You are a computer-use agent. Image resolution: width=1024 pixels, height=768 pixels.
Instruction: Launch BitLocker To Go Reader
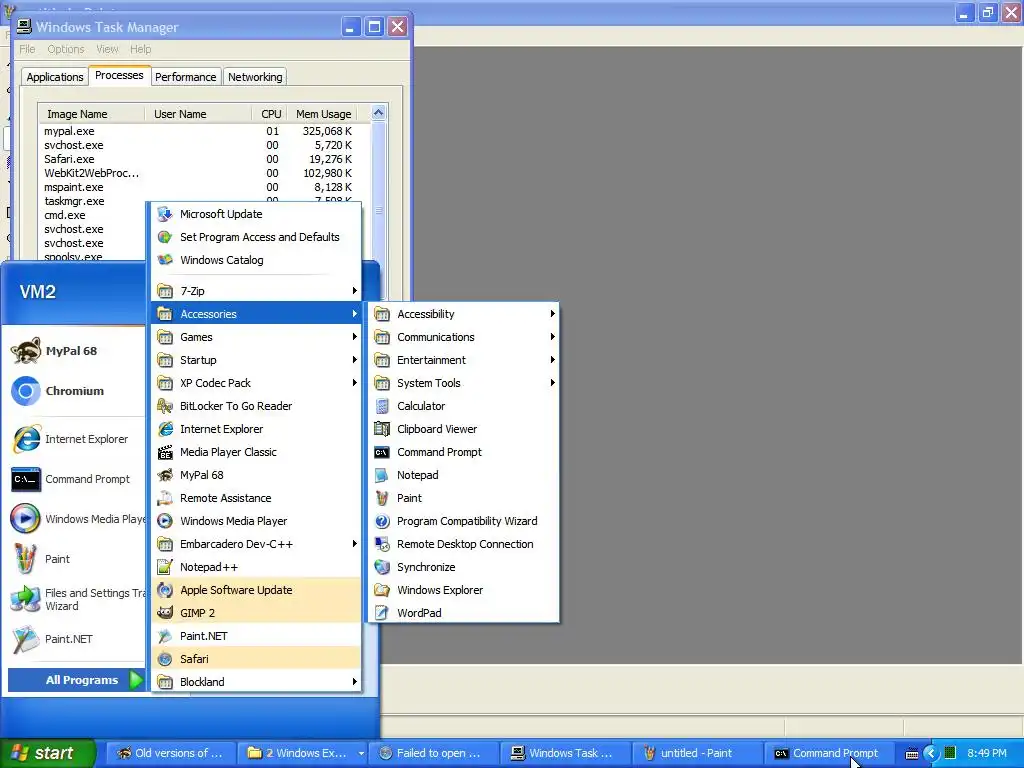256,406
